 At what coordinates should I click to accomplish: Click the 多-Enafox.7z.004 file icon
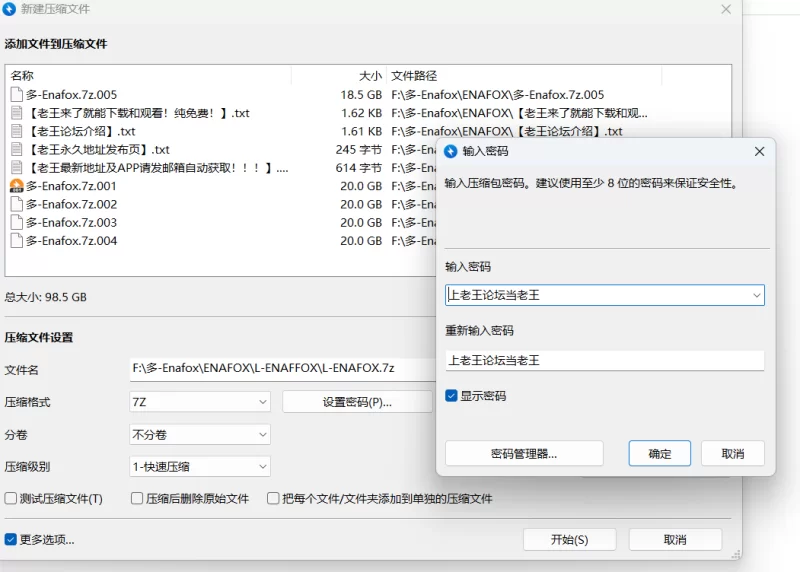click(16, 241)
